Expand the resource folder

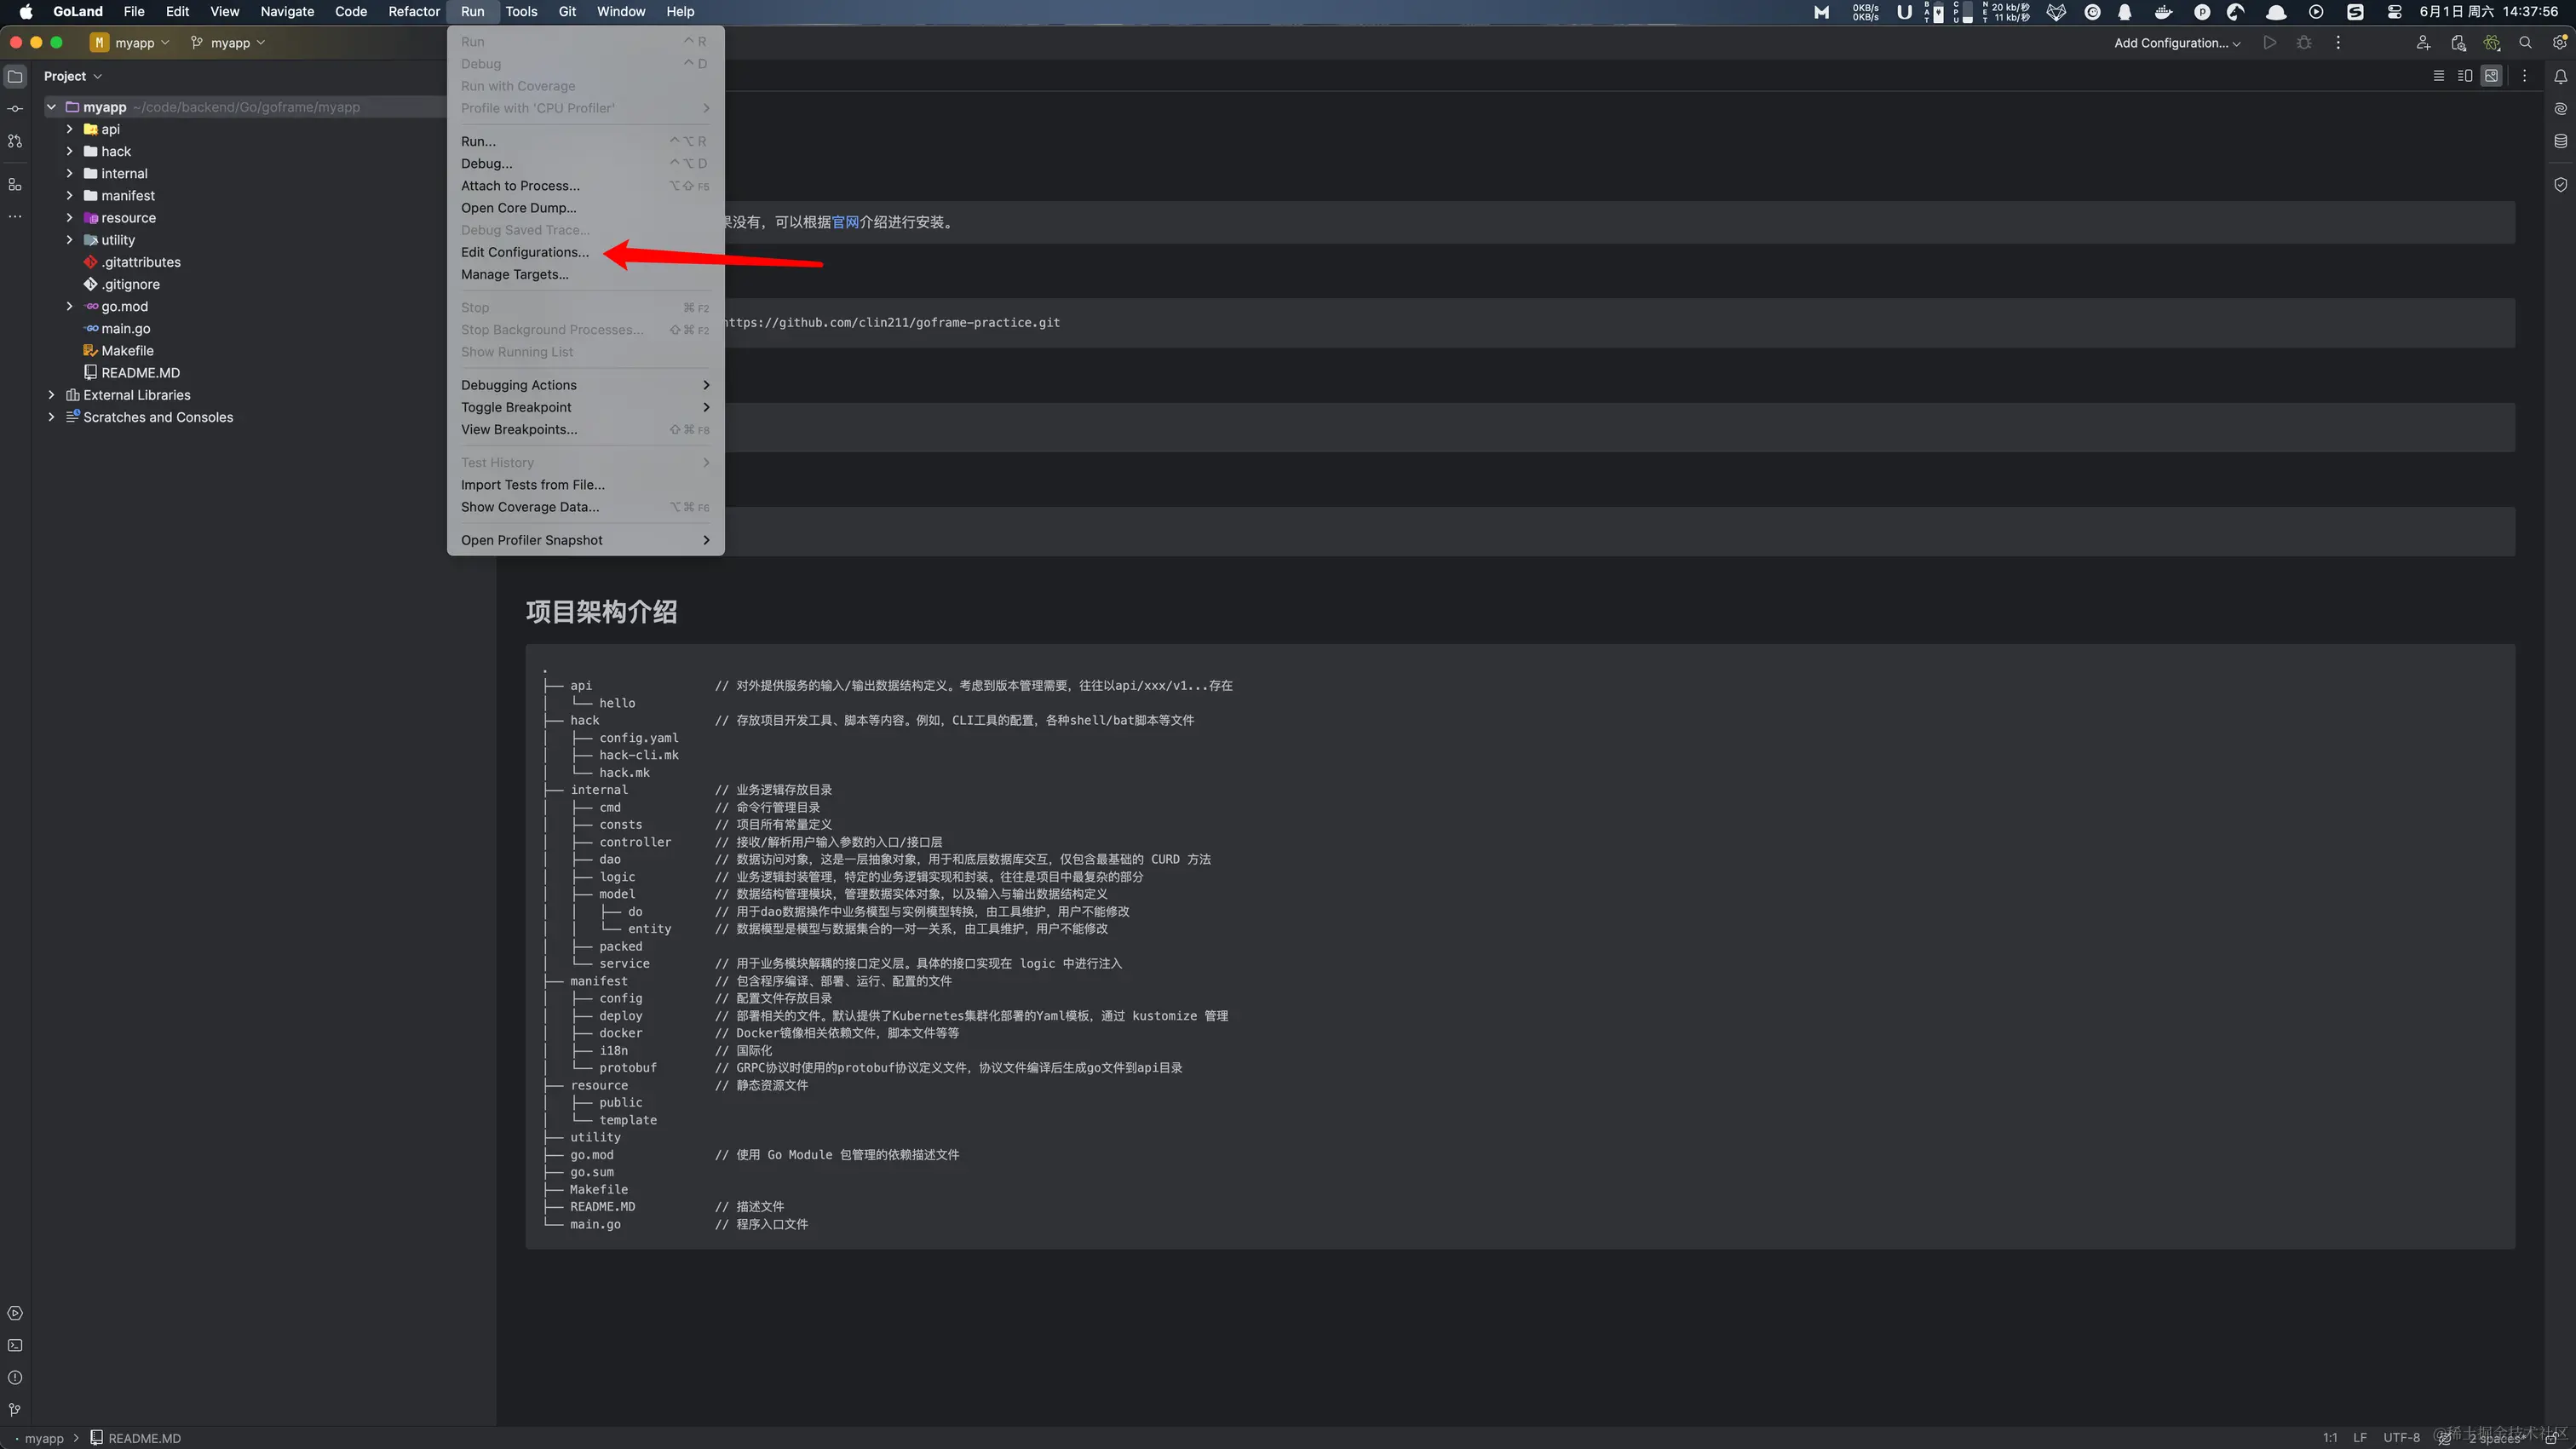[x=69, y=218]
